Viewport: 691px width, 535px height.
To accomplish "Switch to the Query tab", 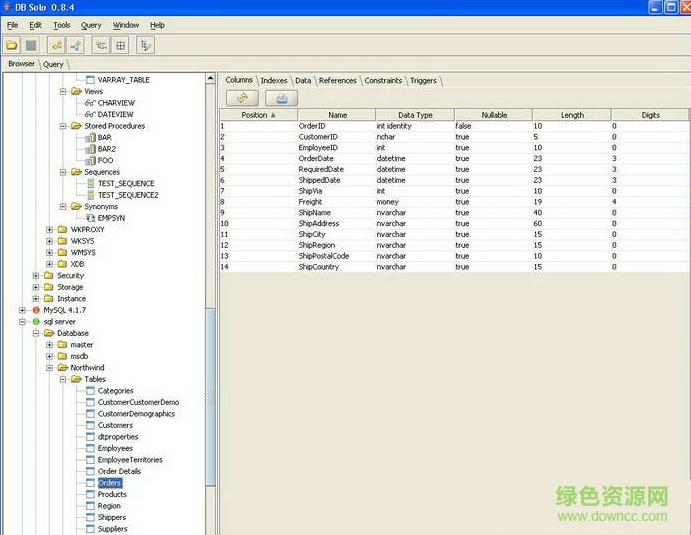I will click(53, 64).
